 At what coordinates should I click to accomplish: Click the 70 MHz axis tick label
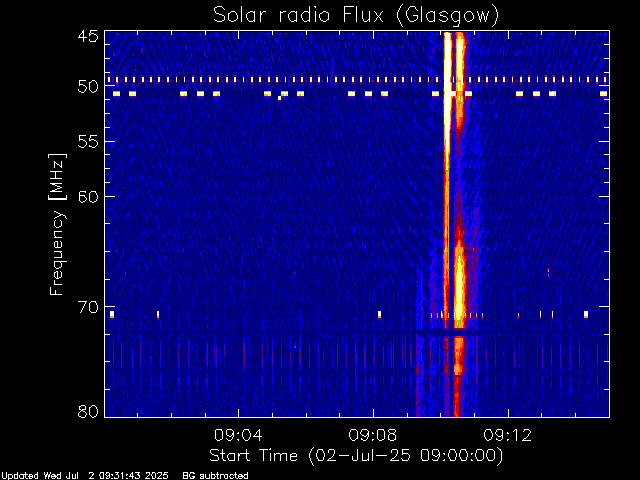click(x=88, y=307)
